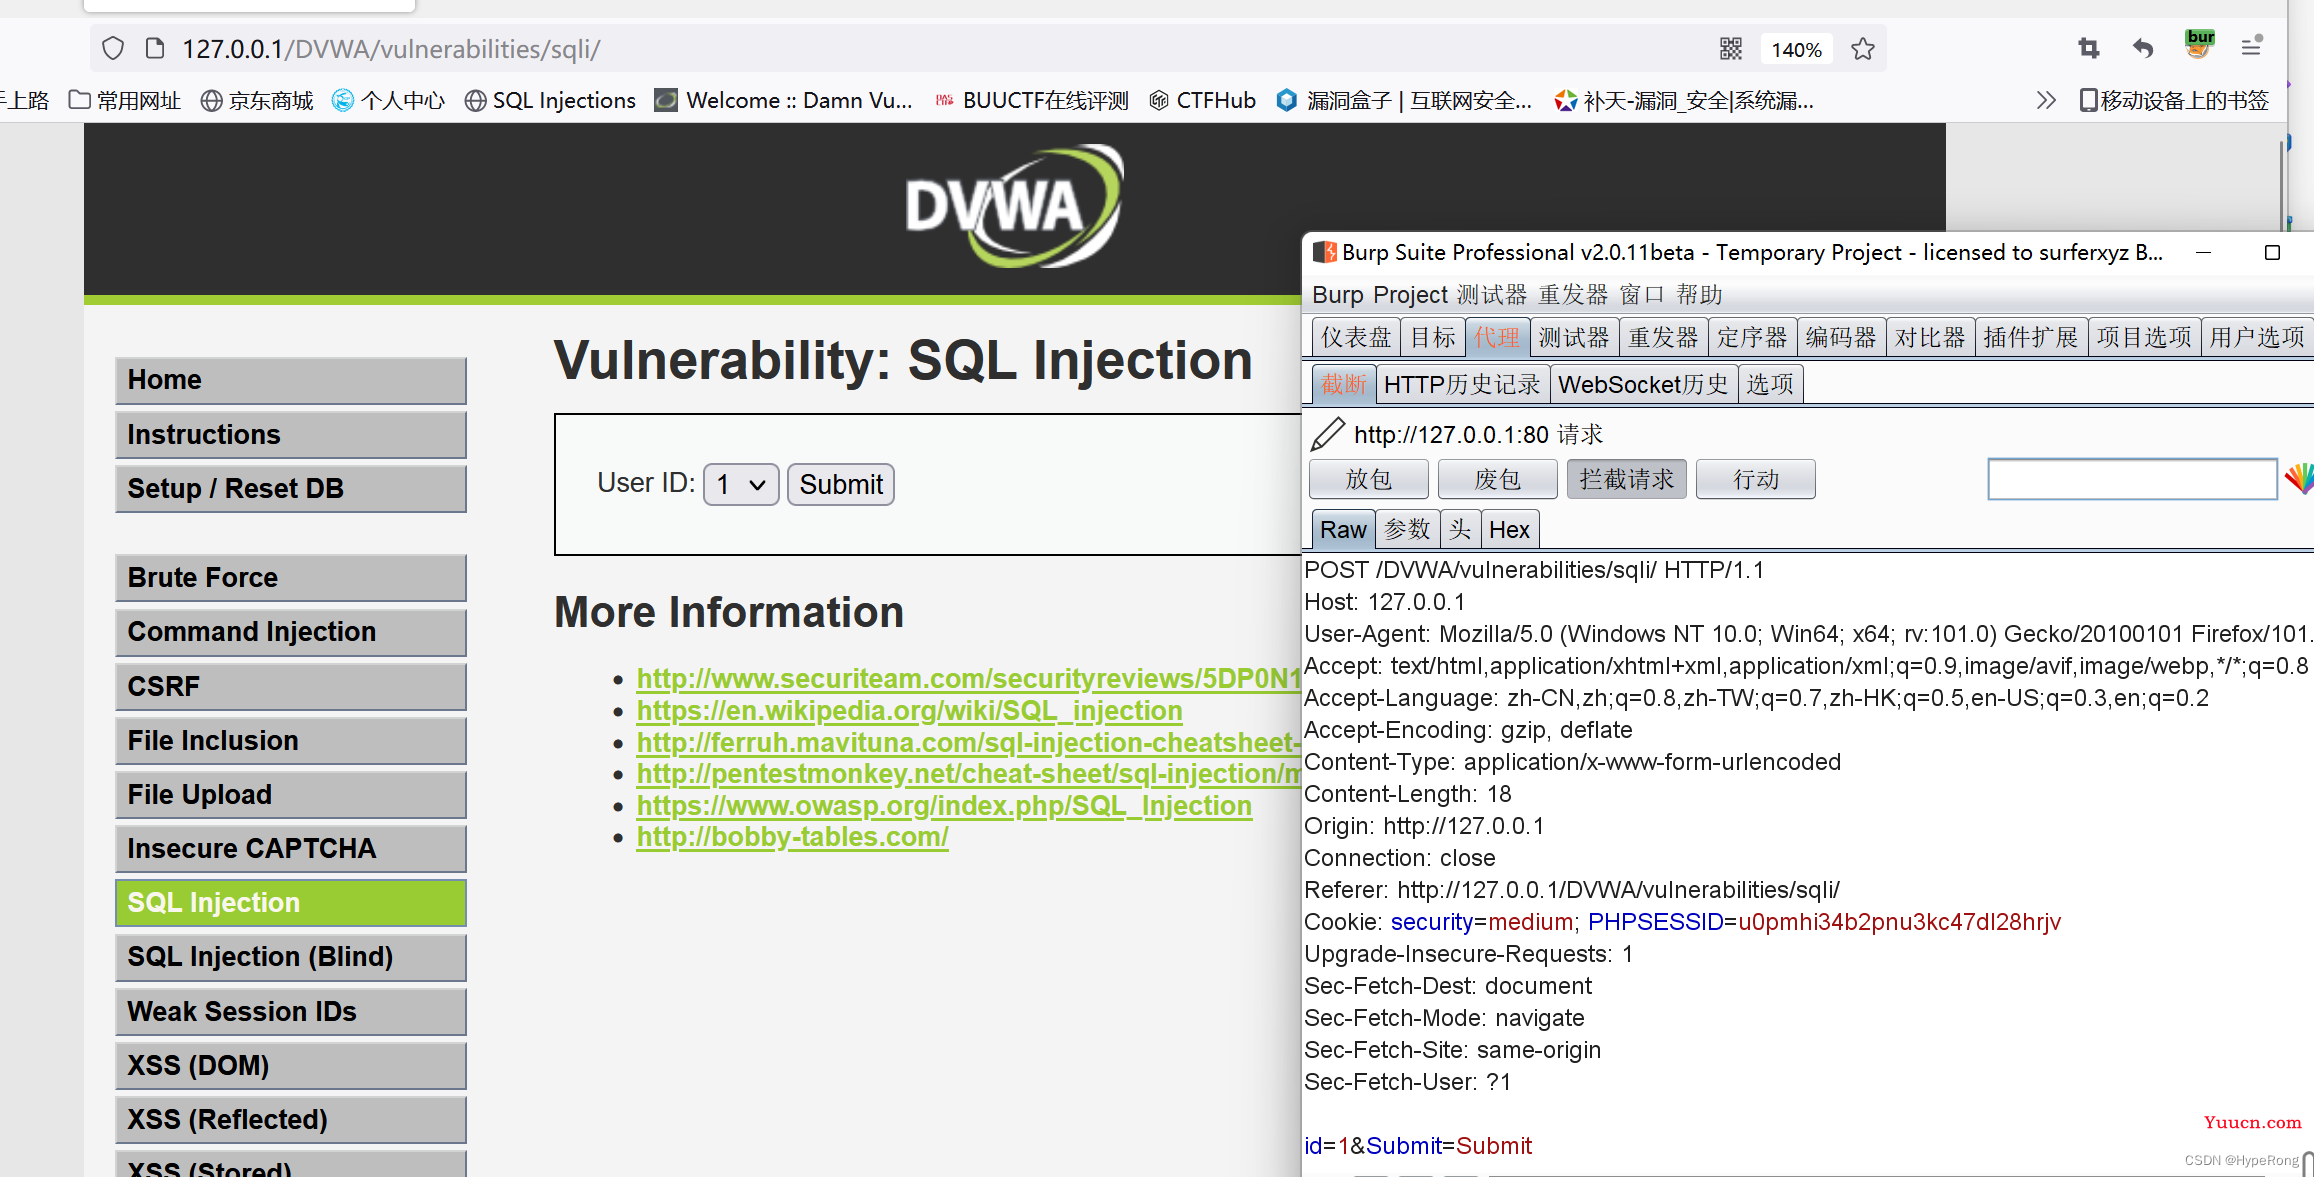2314x1177 pixels.
Task: Click the 废包 drop button in Burp
Action: tap(1498, 479)
